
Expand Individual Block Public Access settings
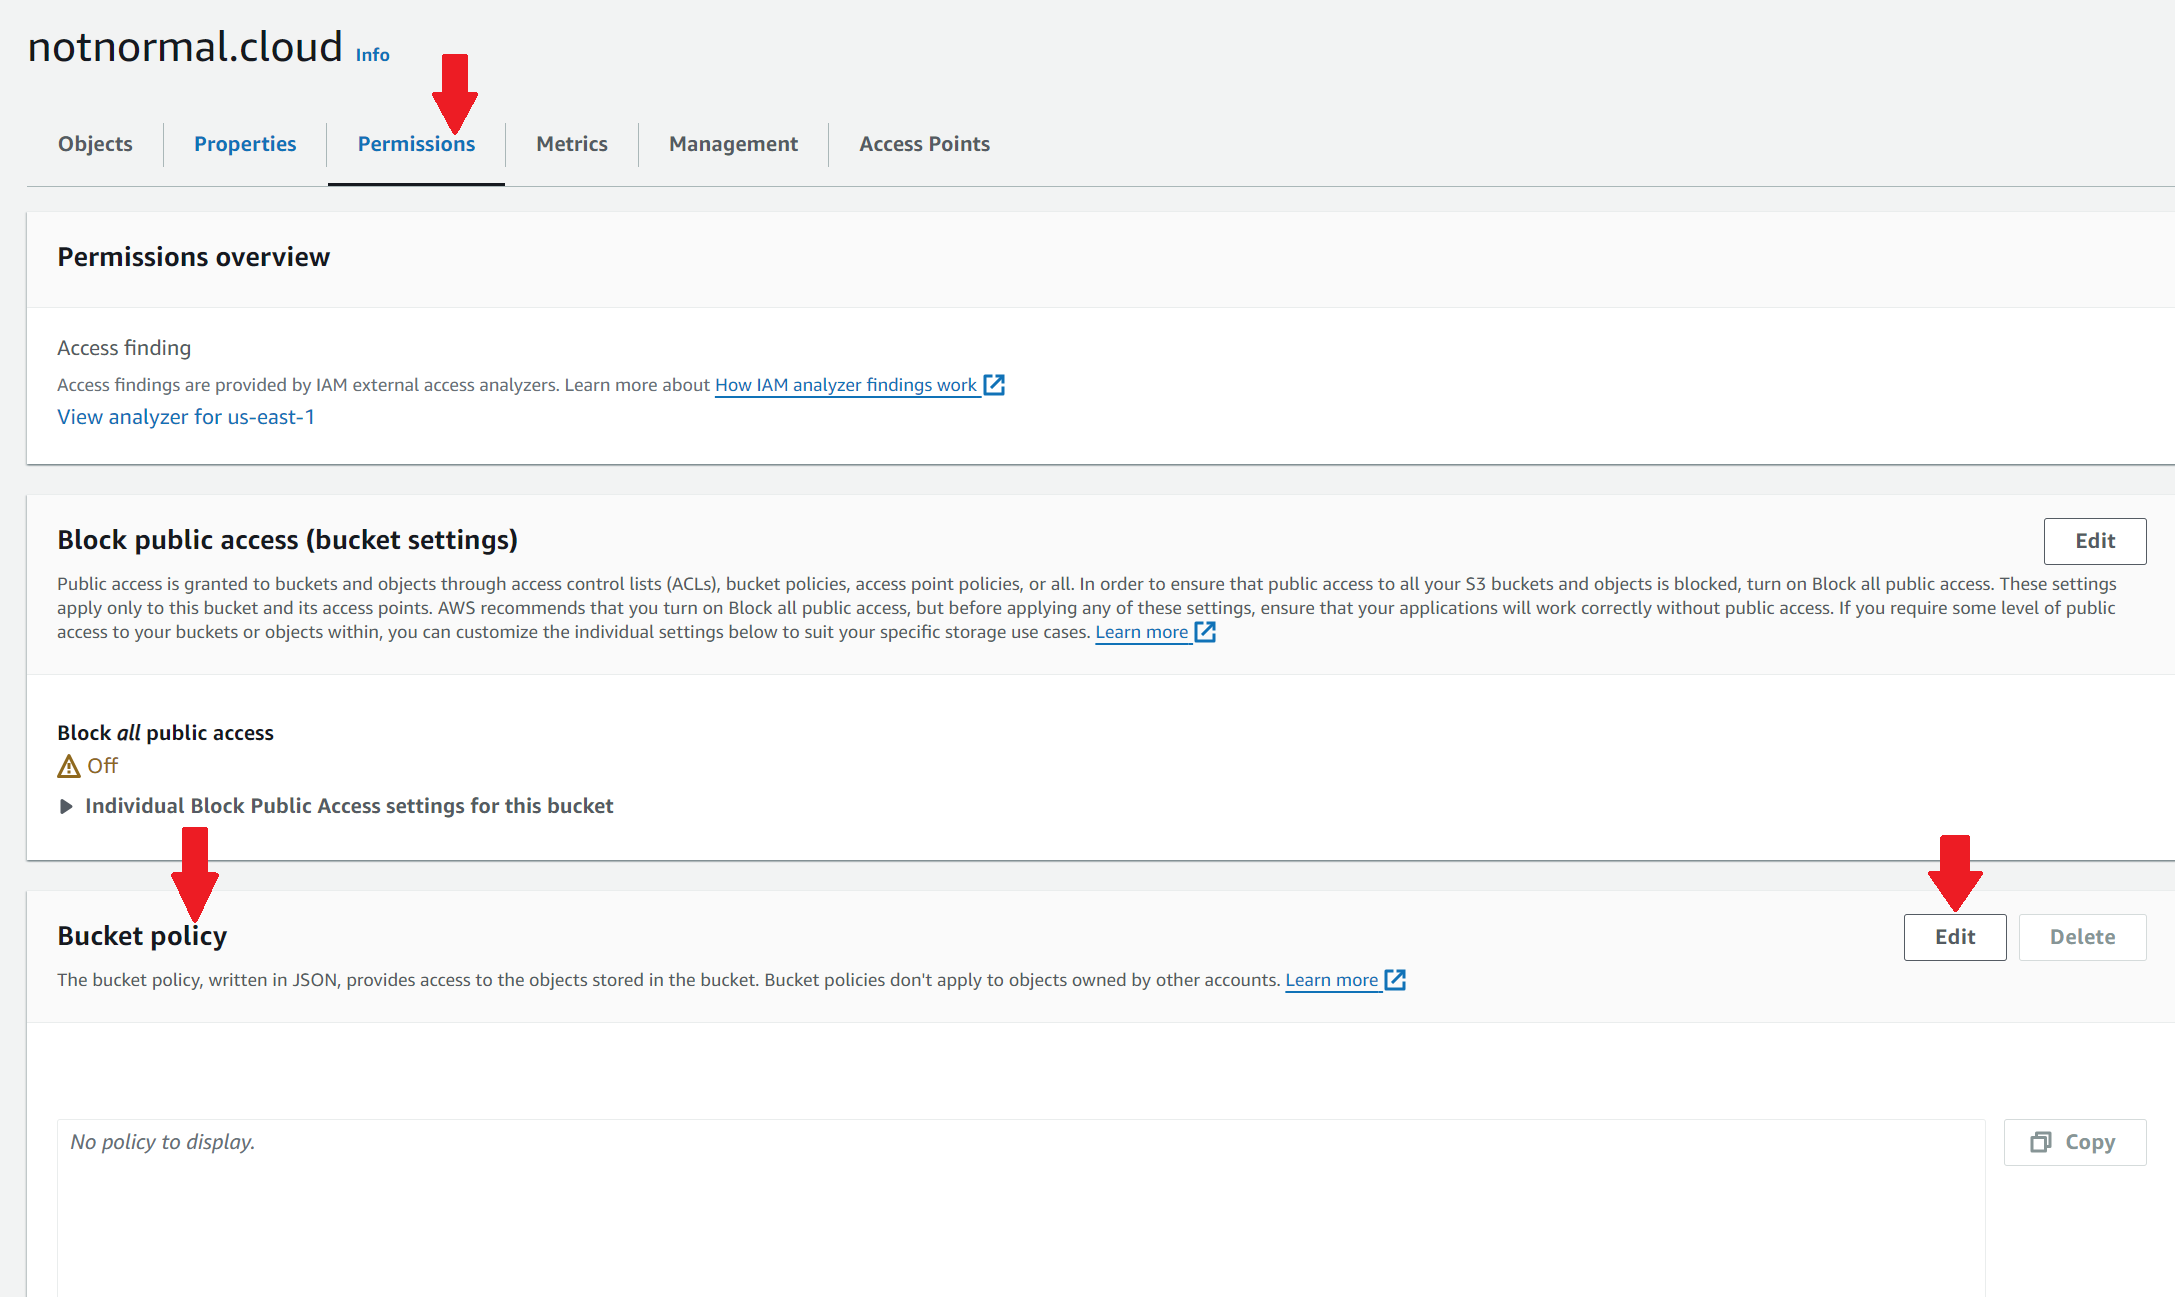click(66, 806)
